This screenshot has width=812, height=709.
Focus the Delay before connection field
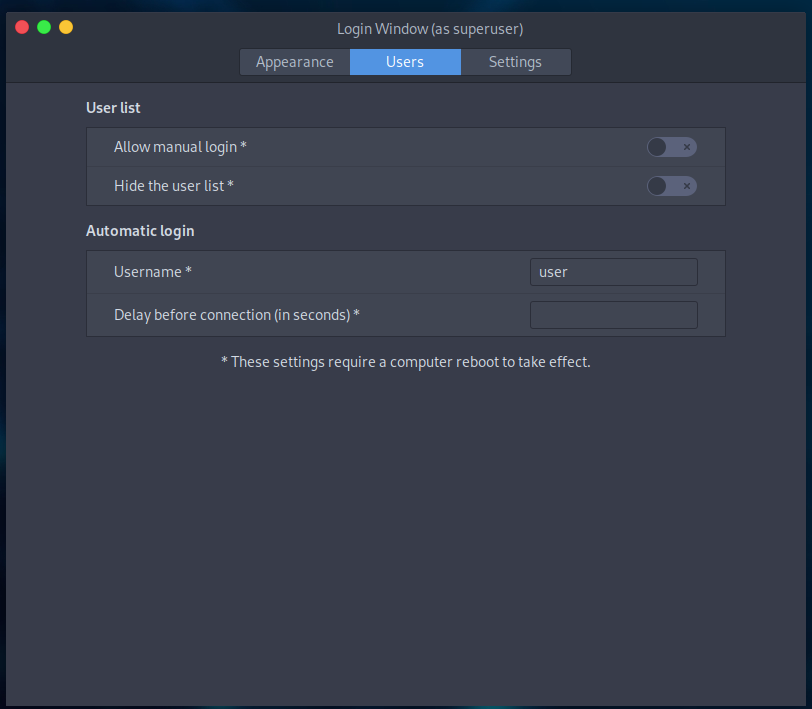pyautogui.click(x=613, y=315)
